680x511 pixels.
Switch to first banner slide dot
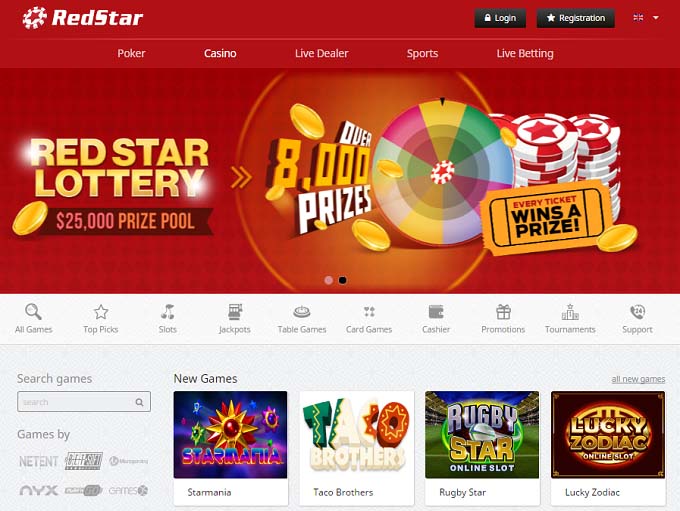coord(329,280)
